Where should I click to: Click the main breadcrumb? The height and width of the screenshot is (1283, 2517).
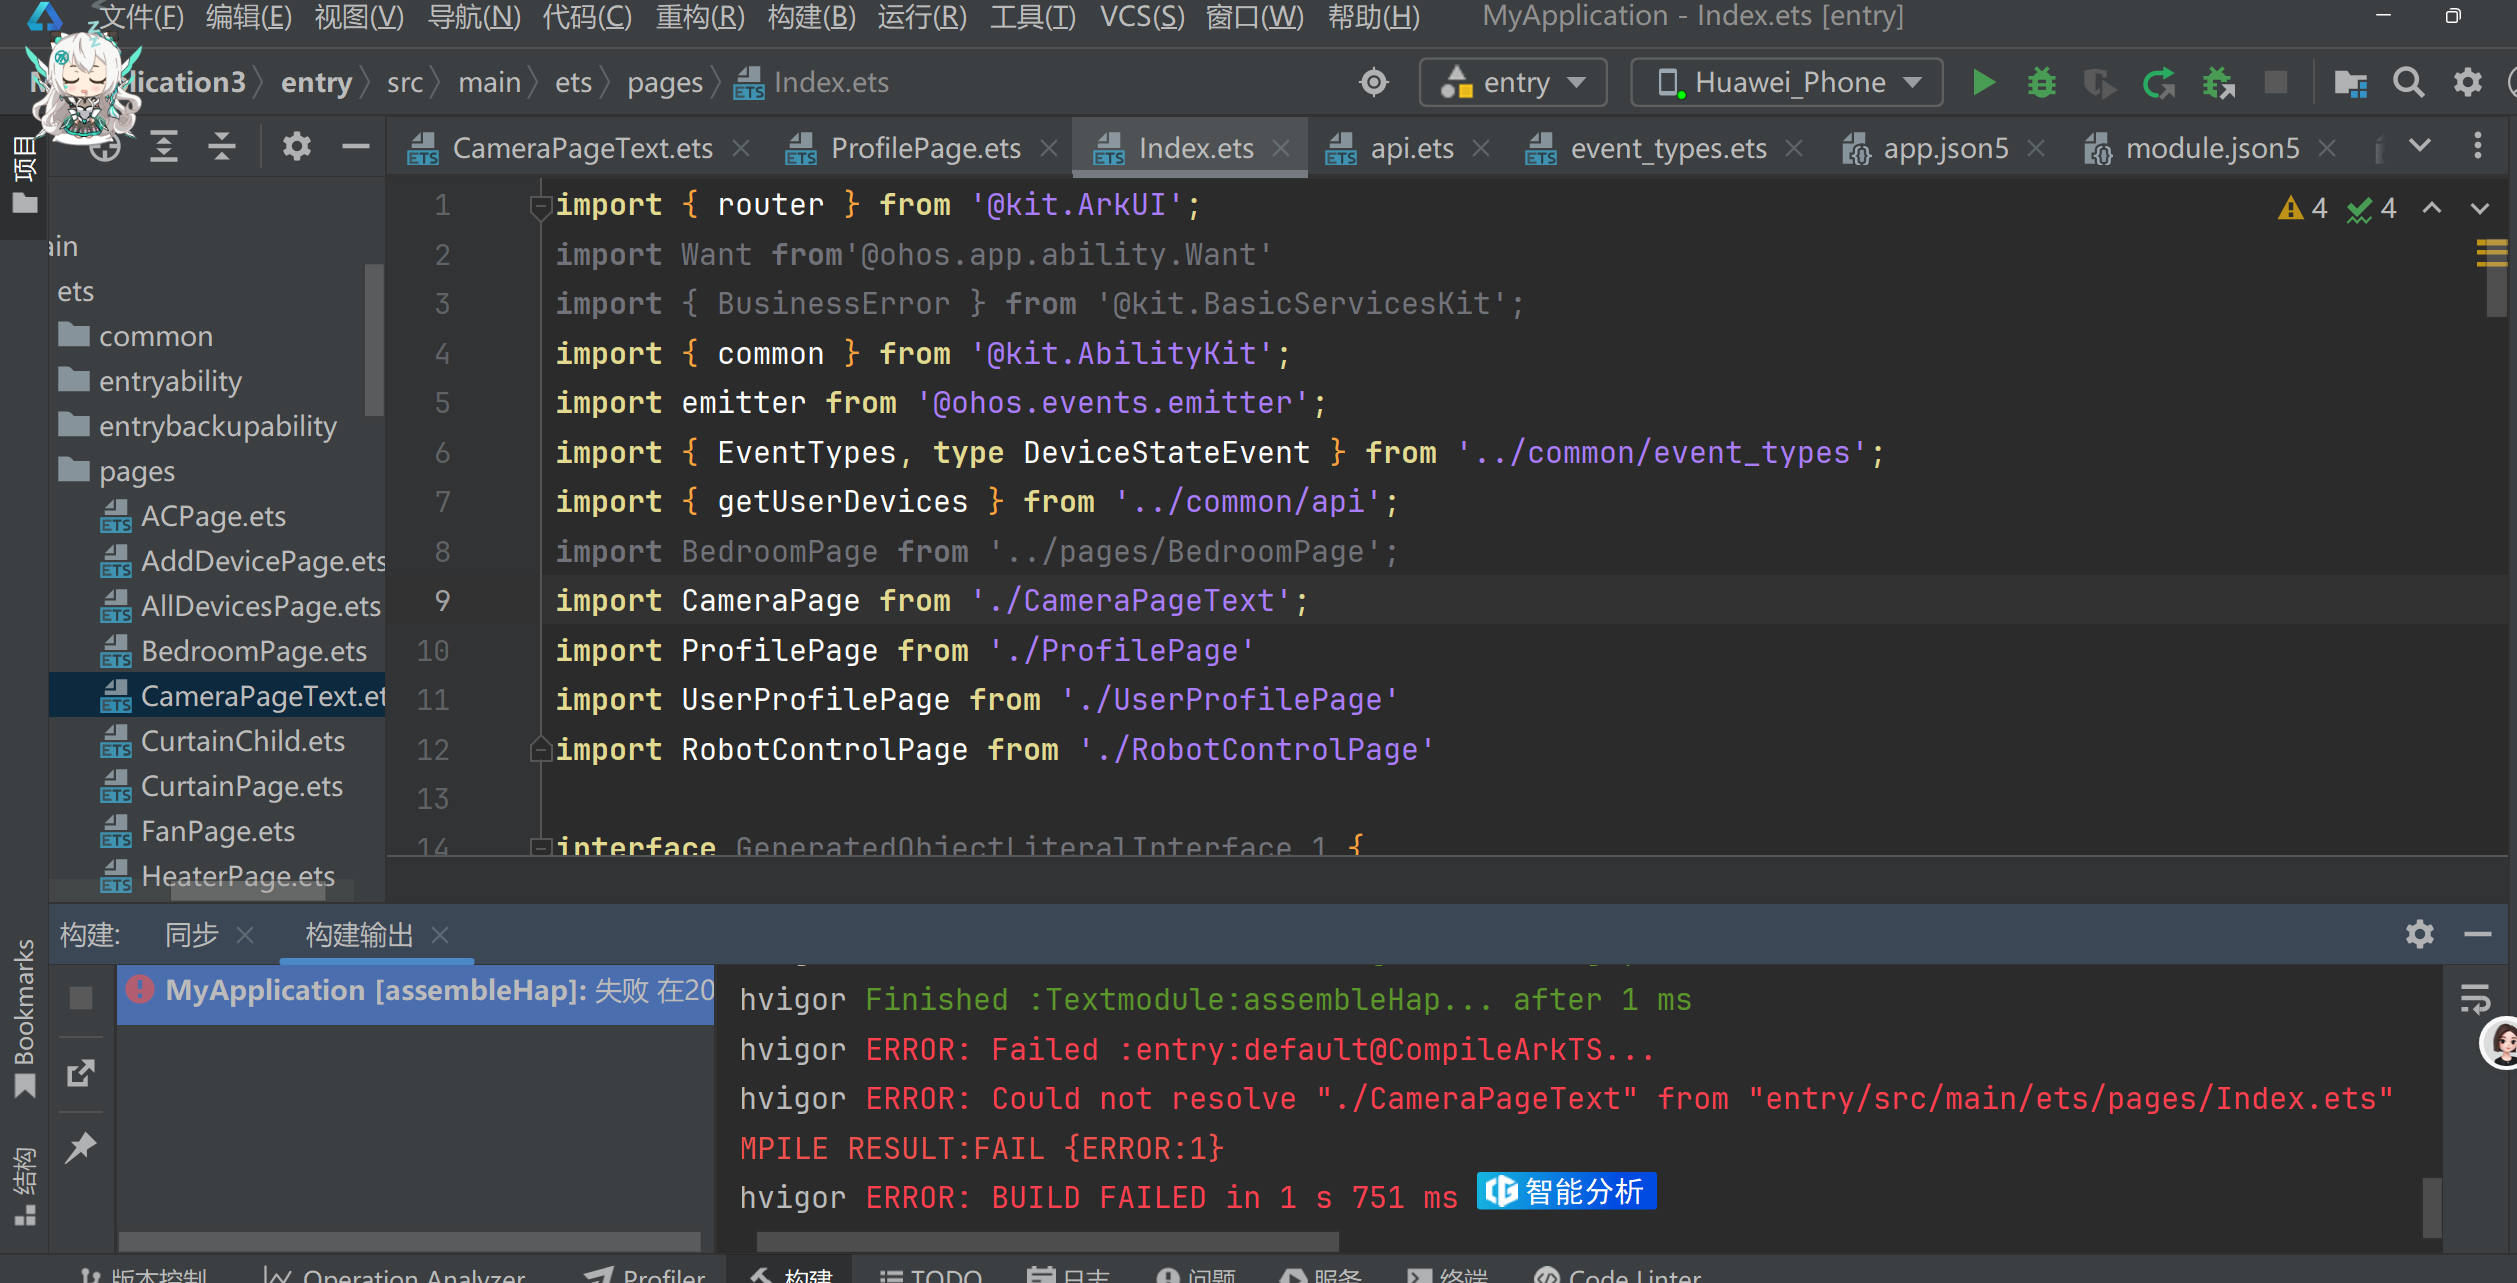pyautogui.click(x=489, y=82)
